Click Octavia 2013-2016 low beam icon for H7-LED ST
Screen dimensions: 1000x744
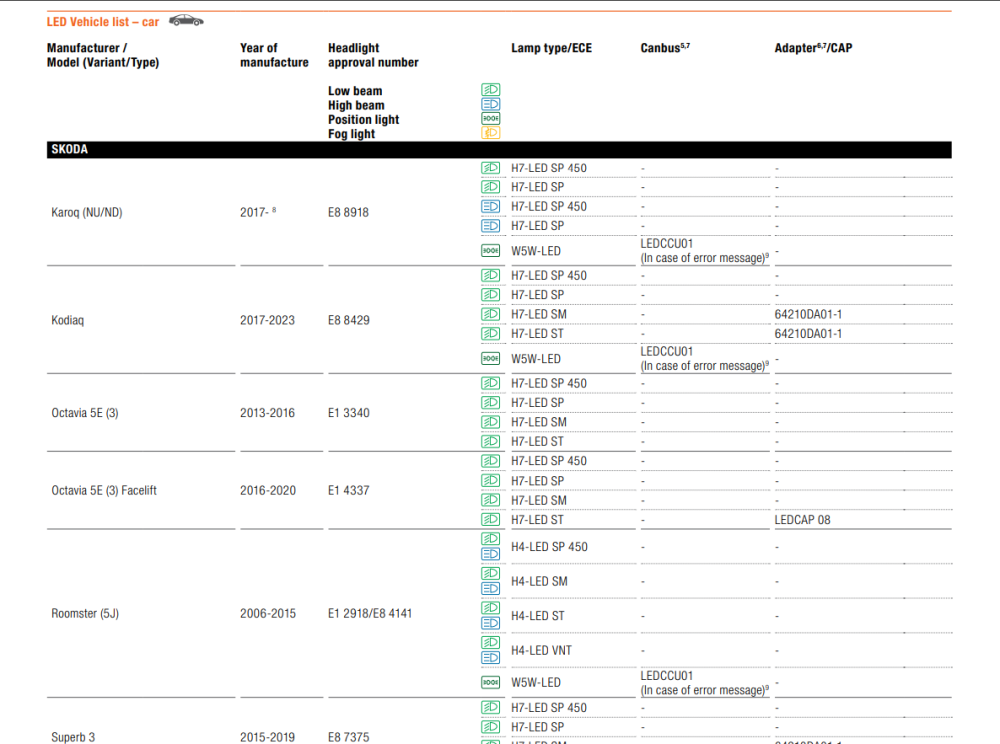[490, 441]
